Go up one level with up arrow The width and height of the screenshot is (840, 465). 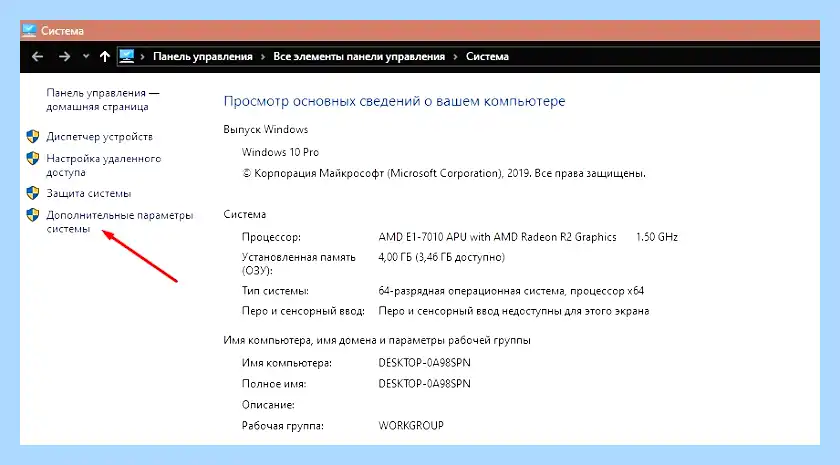click(105, 56)
